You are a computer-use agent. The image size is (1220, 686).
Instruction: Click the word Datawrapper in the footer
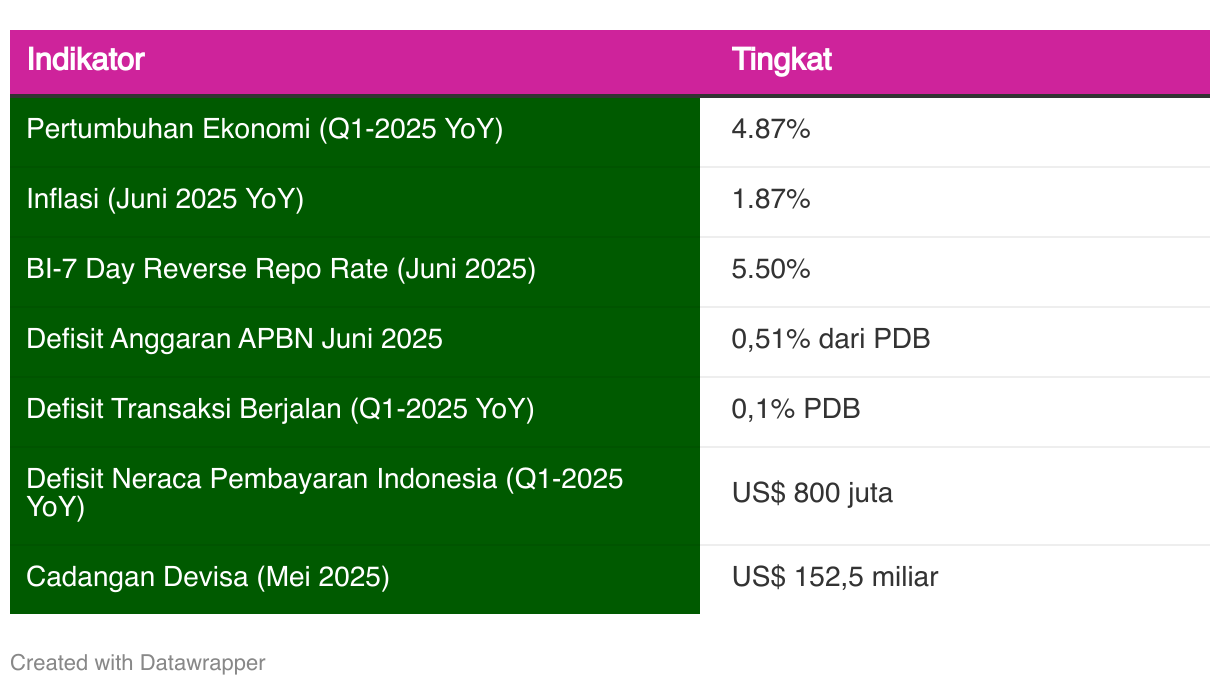point(203,663)
